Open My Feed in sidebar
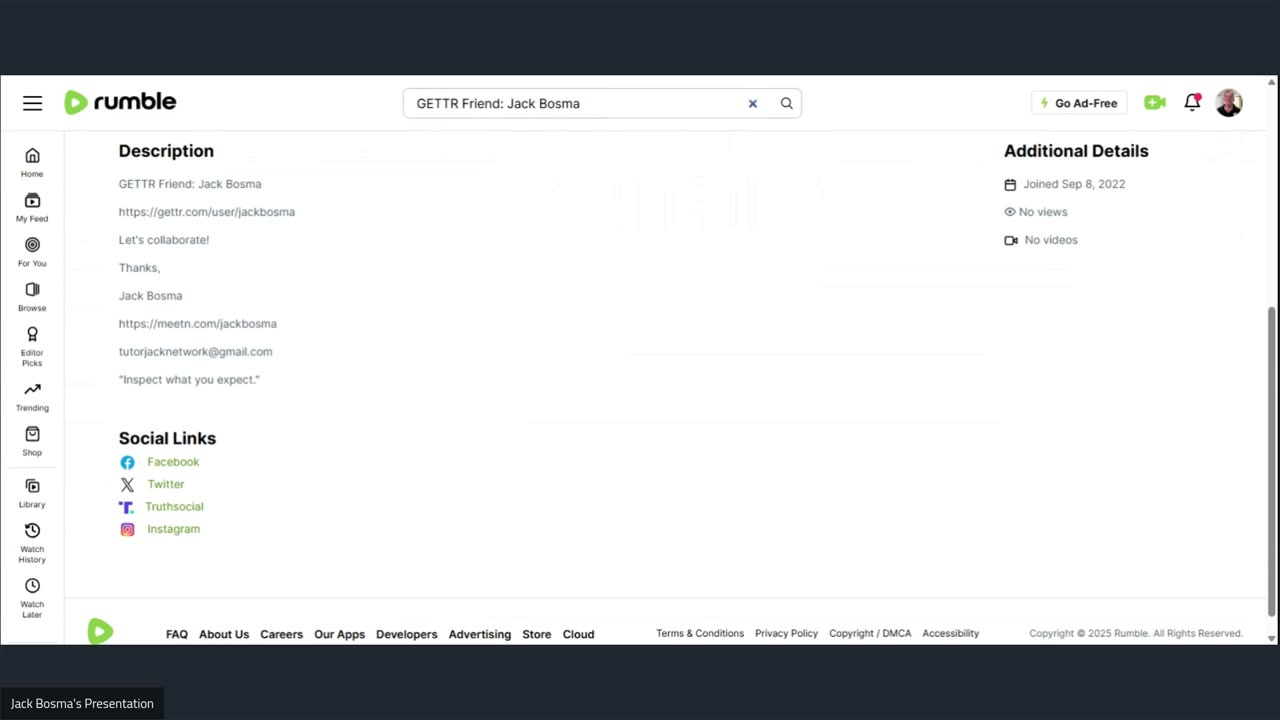Screen dimensions: 1280x720 [32, 207]
